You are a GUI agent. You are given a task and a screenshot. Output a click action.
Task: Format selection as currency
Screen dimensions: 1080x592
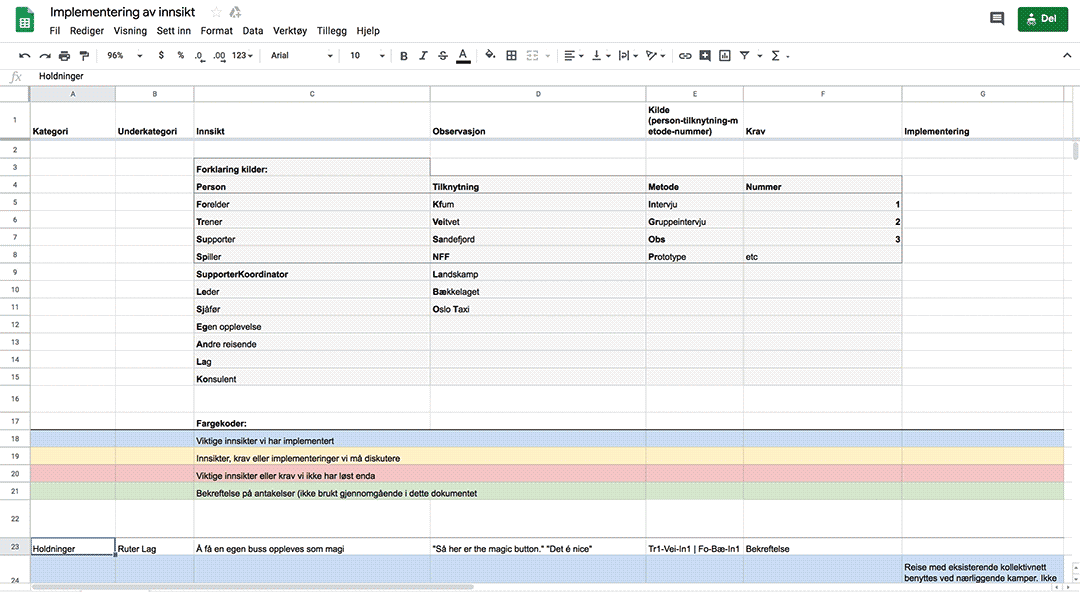click(x=161, y=55)
